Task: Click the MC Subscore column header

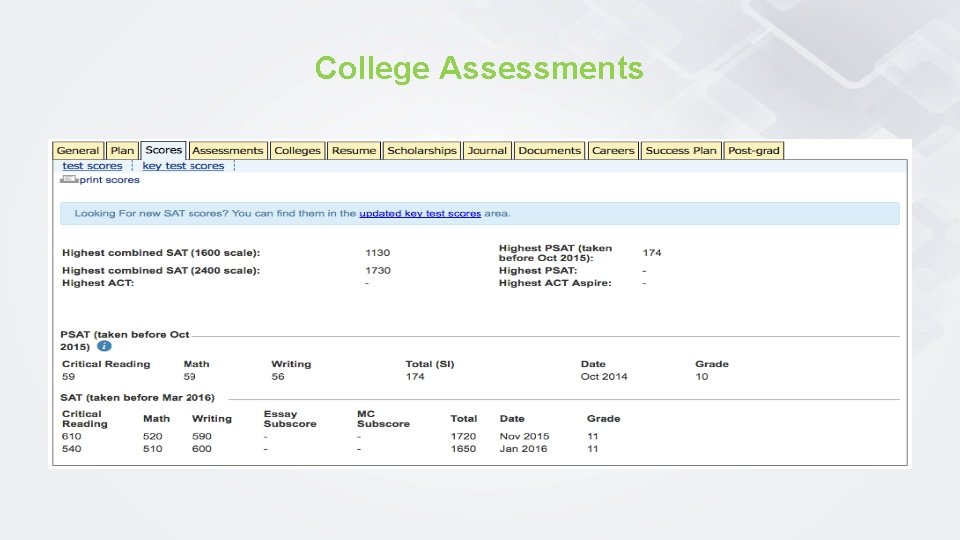Action: [x=383, y=419]
